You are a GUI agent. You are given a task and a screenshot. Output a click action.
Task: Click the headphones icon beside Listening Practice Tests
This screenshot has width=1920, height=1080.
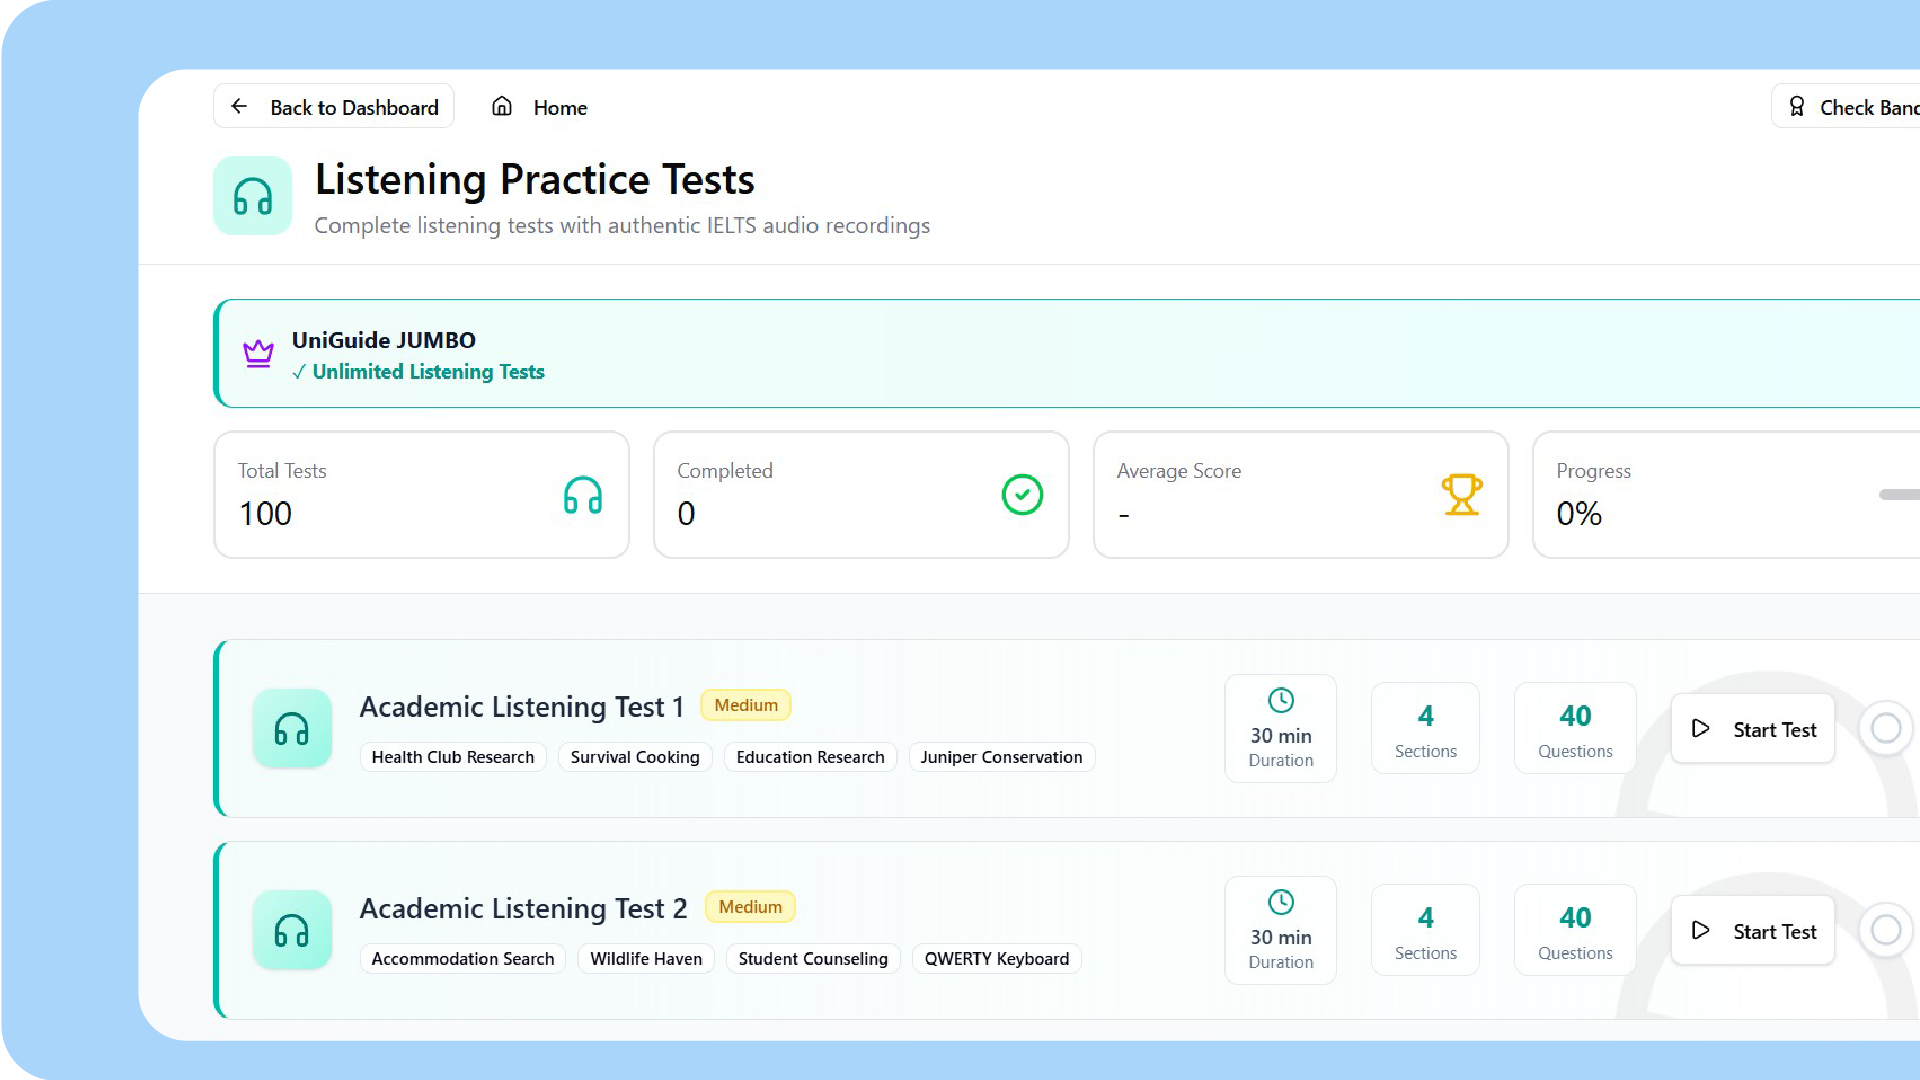tap(253, 196)
